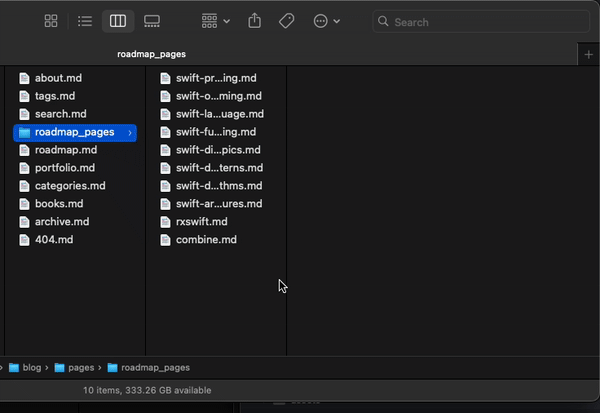Screen dimensions: 600x413
Task: Expand the roadmap_pages folder chevron
Action: (x=130, y=132)
